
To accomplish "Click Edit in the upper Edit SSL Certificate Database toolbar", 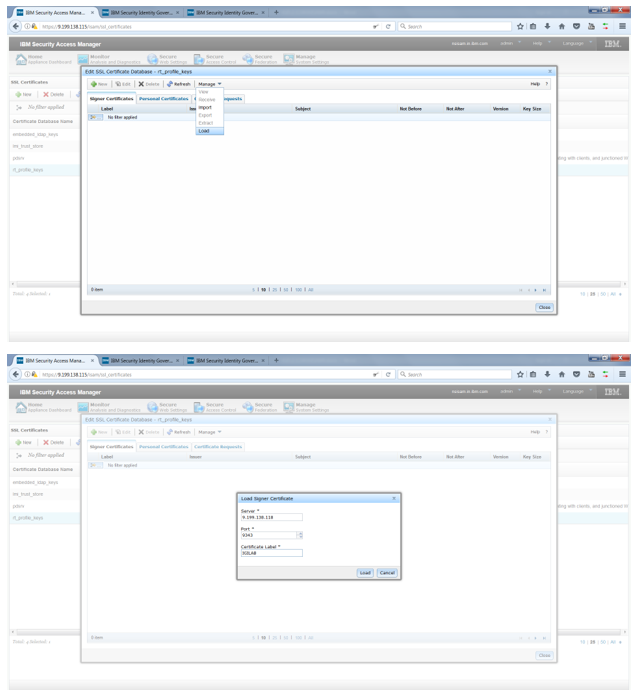I will (x=123, y=84).
